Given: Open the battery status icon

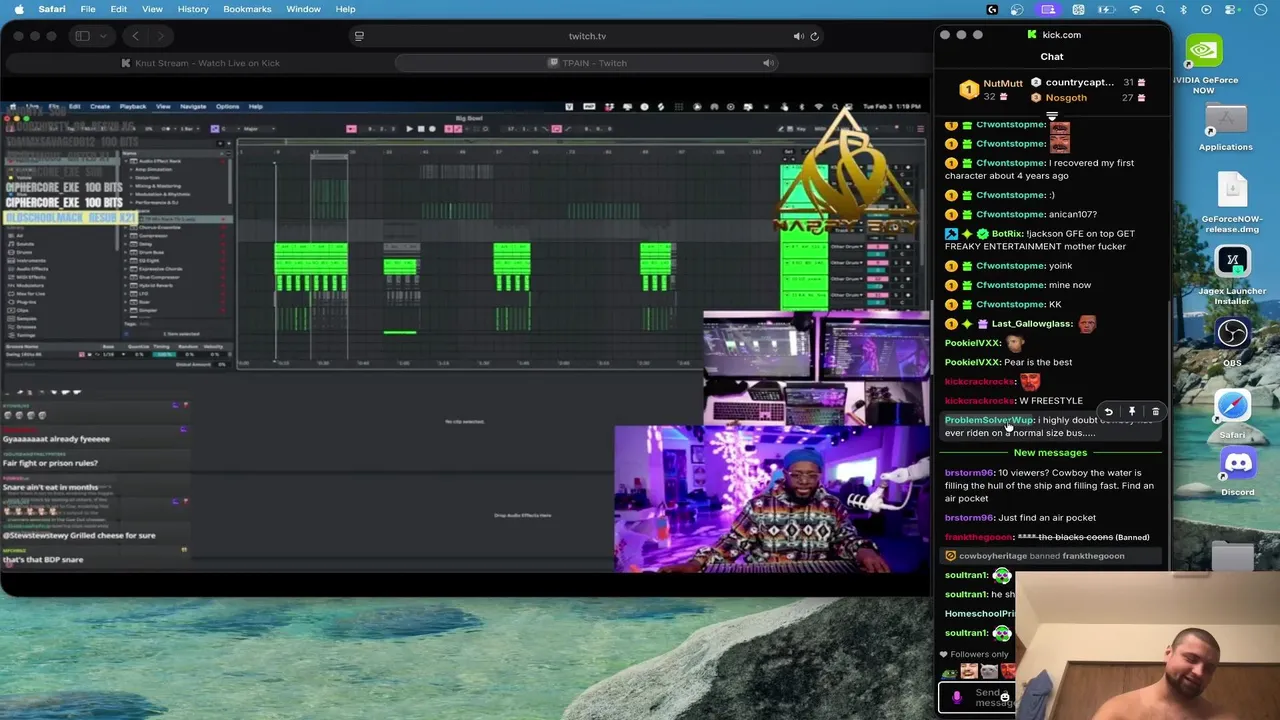Looking at the screenshot, I should pyautogui.click(x=1107, y=9).
